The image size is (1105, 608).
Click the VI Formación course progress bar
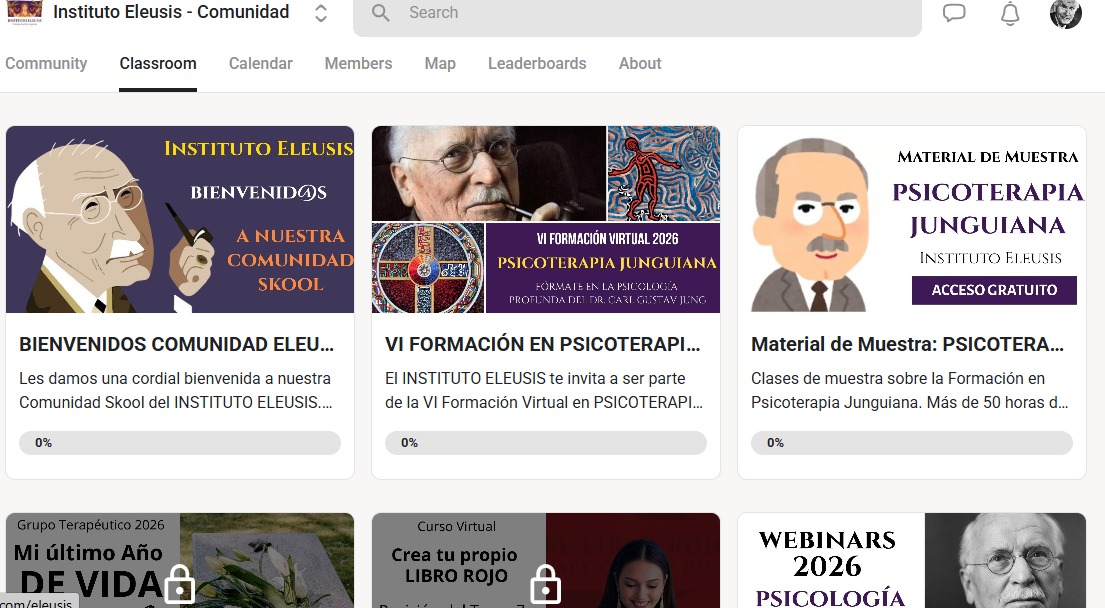pyautogui.click(x=545, y=443)
